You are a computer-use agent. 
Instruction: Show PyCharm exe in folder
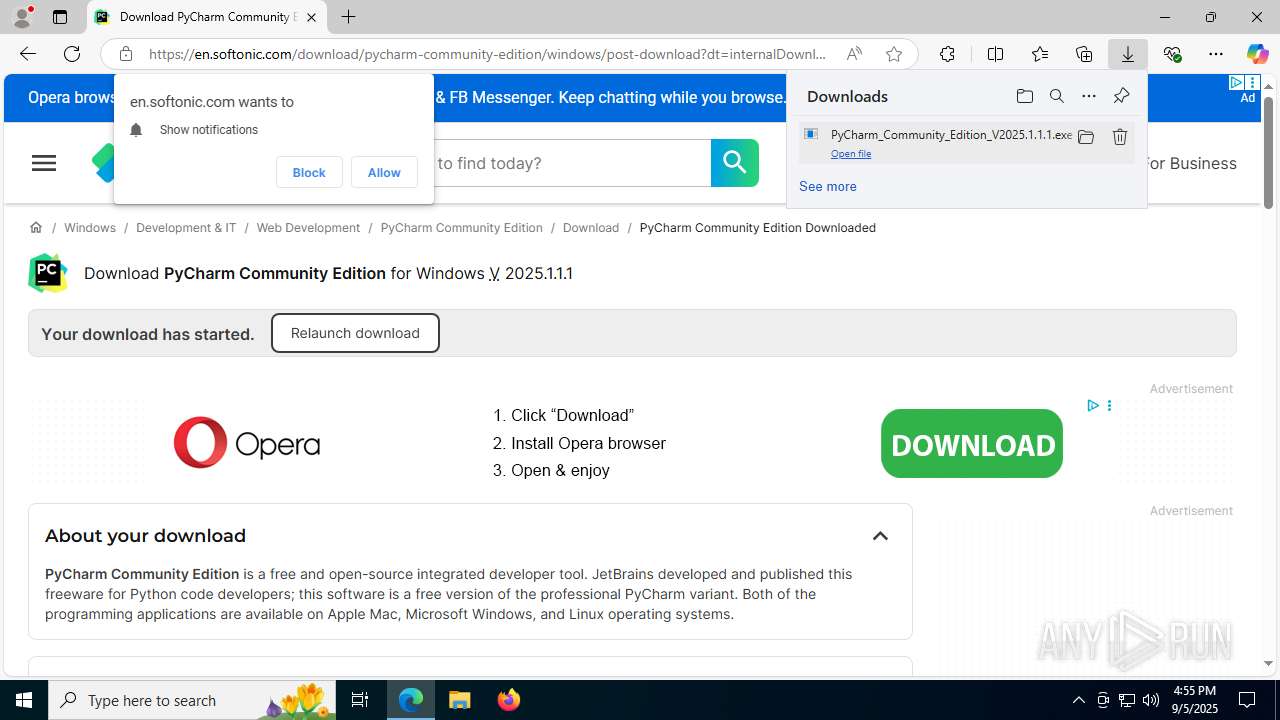coord(1086,137)
